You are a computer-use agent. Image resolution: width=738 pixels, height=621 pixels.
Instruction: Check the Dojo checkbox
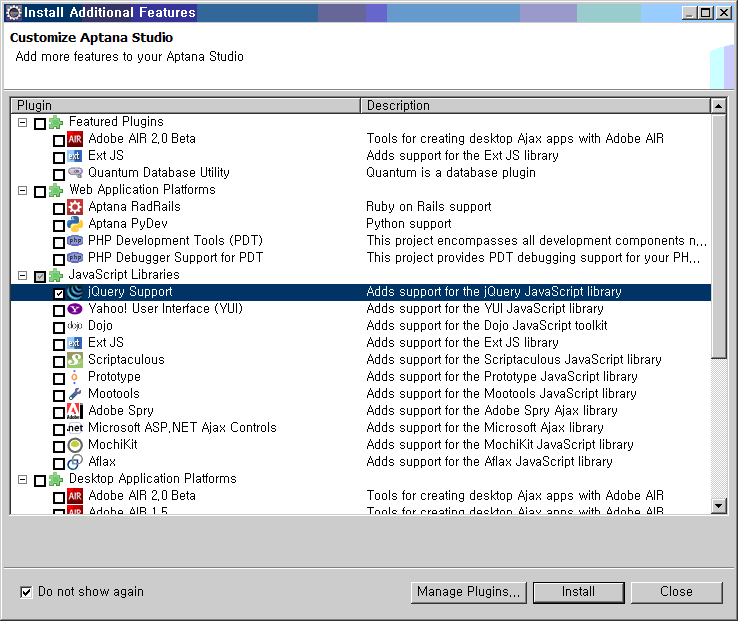tap(59, 328)
